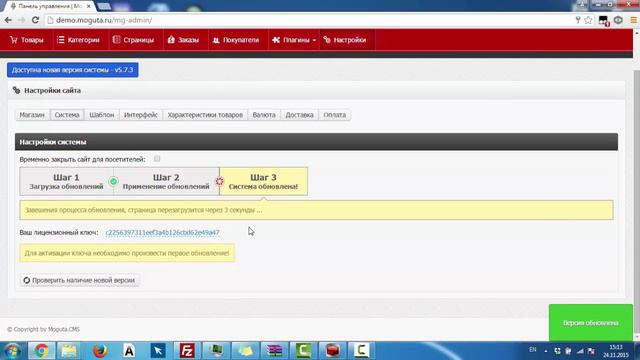The width and height of the screenshot is (640, 360).
Task: Click the browser back arrow
Action: [8, 20]
